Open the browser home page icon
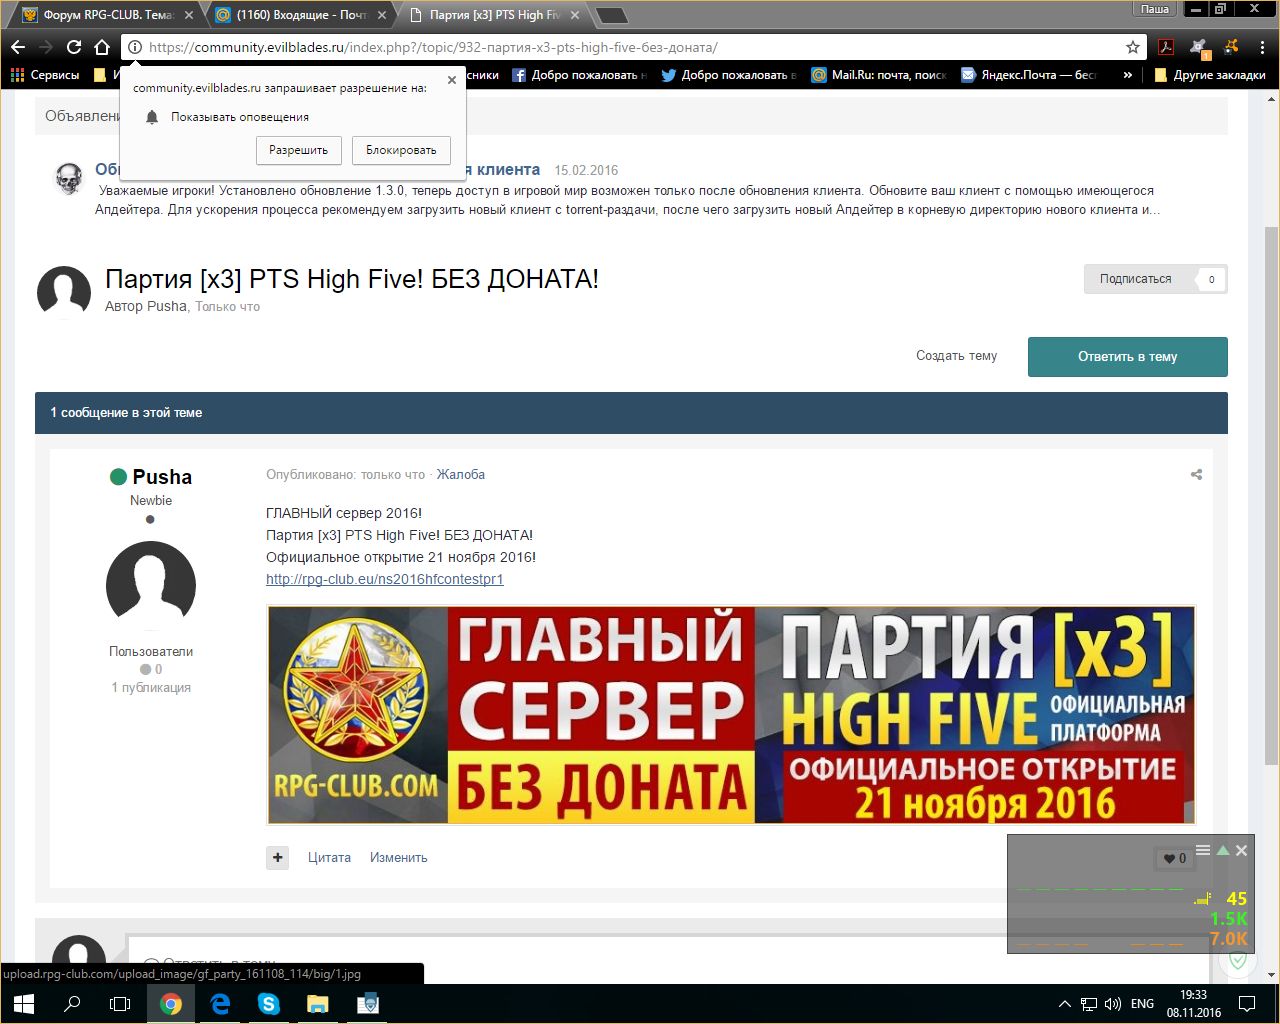The image size is (1280, 1024). pos(101,47)
